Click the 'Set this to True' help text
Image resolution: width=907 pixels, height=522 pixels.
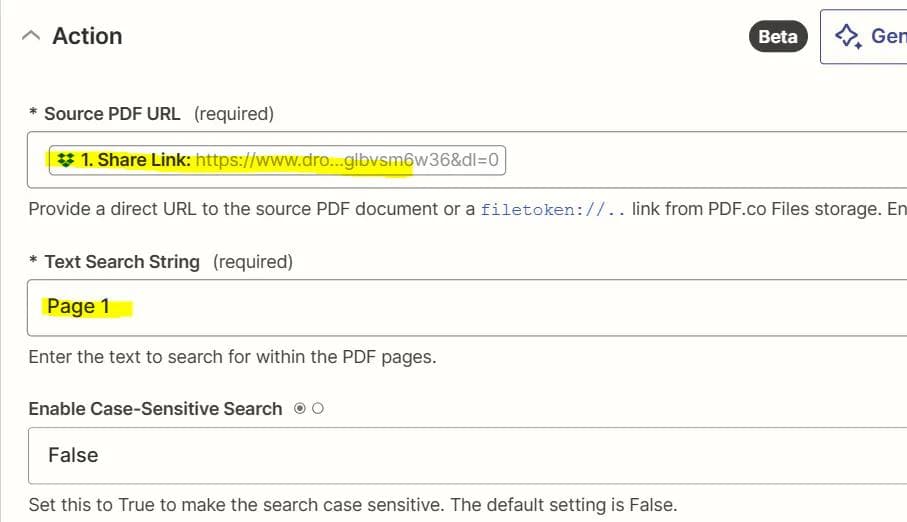point(352,504)
